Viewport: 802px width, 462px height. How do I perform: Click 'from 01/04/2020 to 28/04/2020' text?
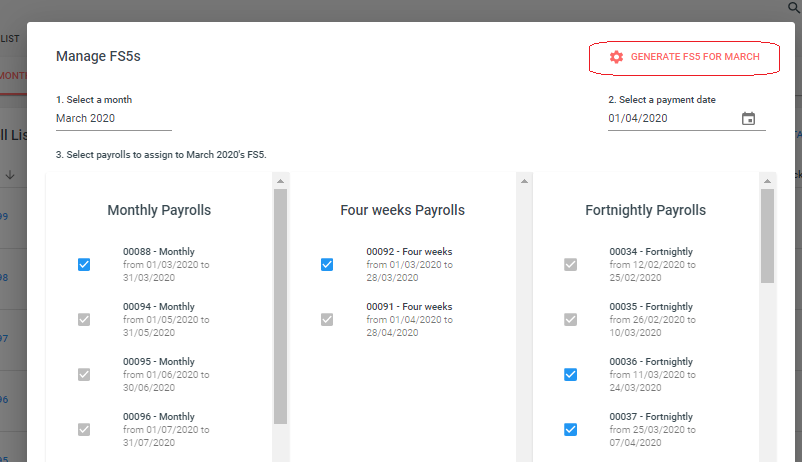[x=409, y=326]
